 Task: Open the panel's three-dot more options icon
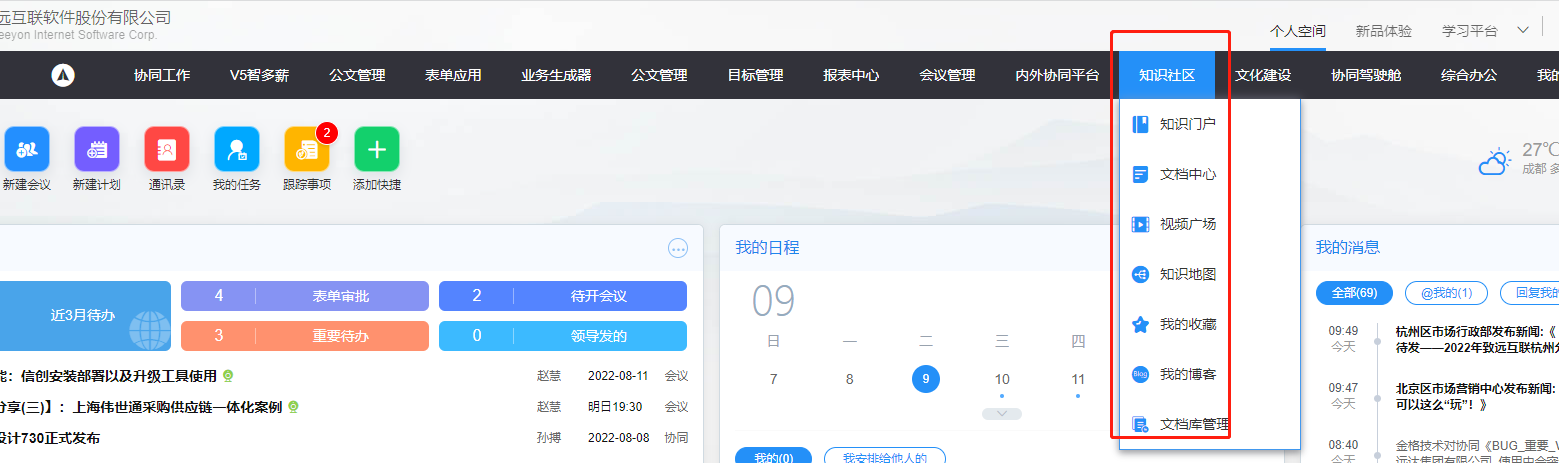[x=678, y=248]
